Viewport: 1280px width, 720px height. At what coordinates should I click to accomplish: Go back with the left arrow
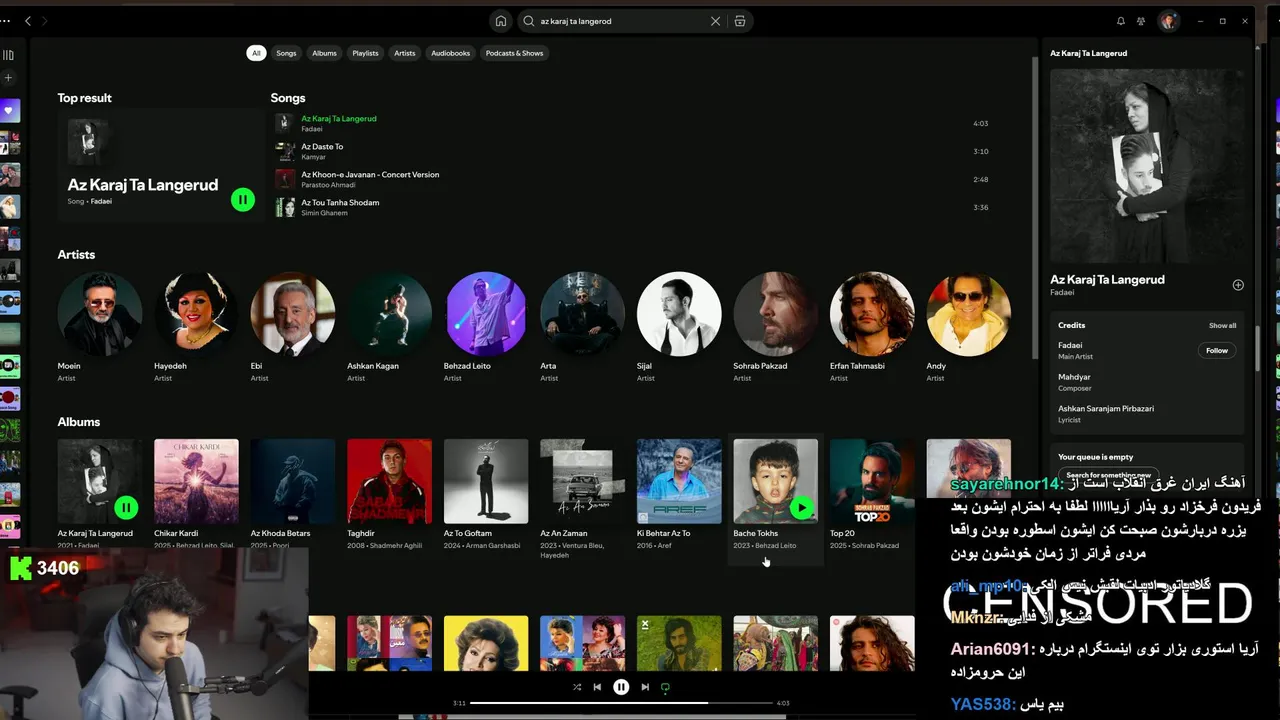point(28,21)
